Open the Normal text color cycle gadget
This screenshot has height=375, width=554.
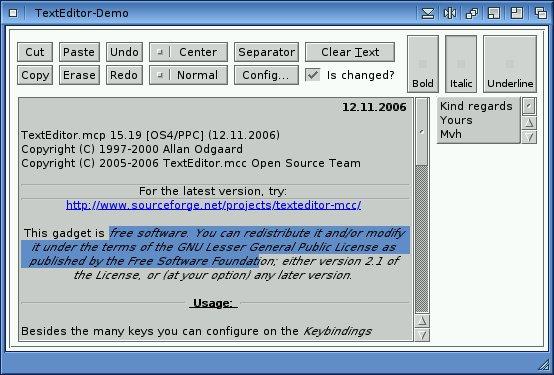coord(188,75)
